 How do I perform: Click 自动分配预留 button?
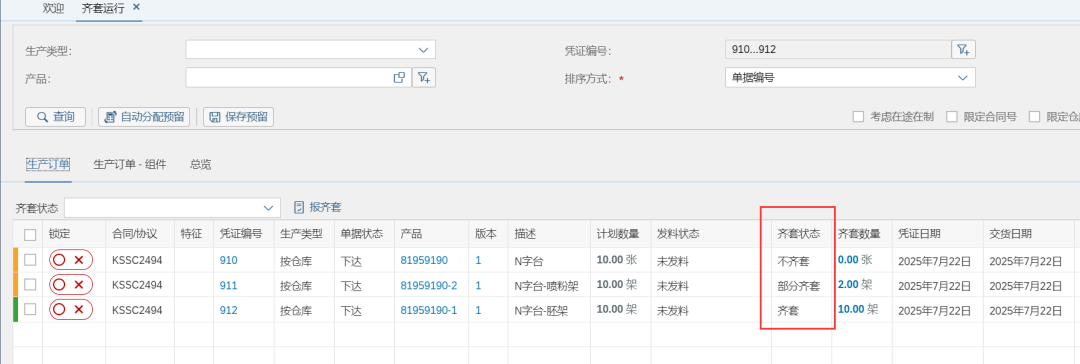coord(145,117)
